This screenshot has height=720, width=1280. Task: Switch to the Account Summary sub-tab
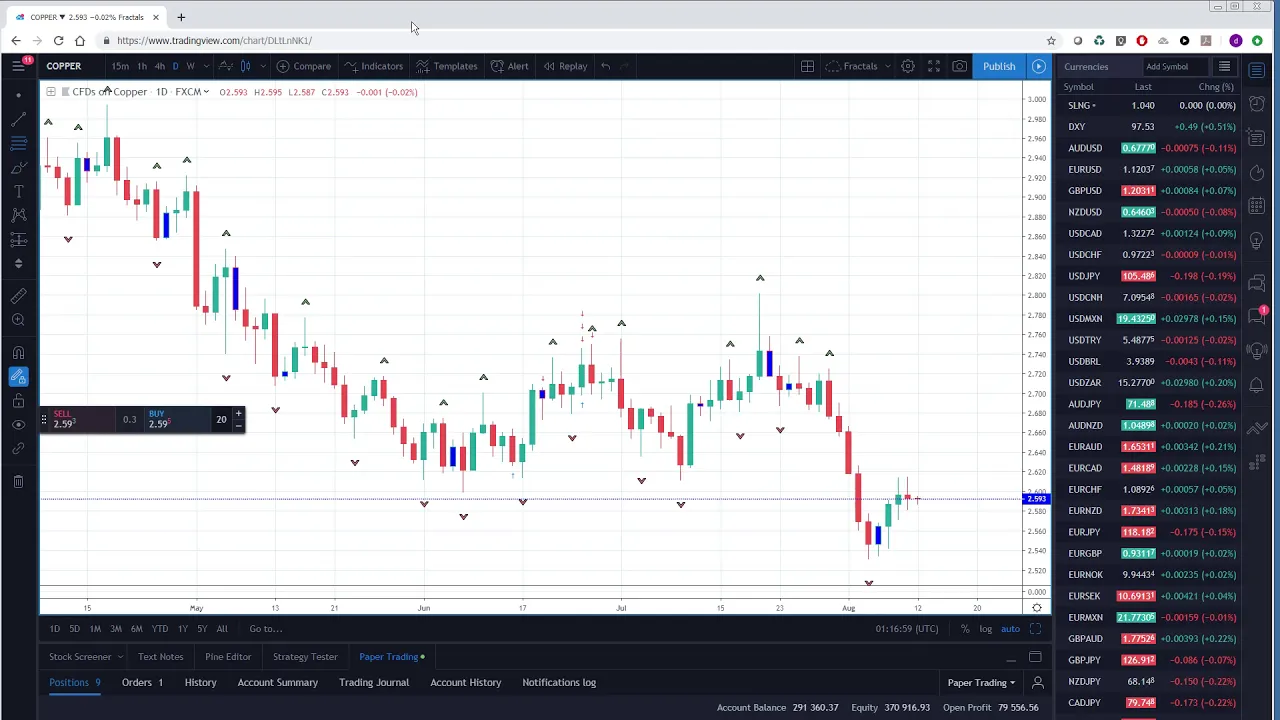coord(278,683)
